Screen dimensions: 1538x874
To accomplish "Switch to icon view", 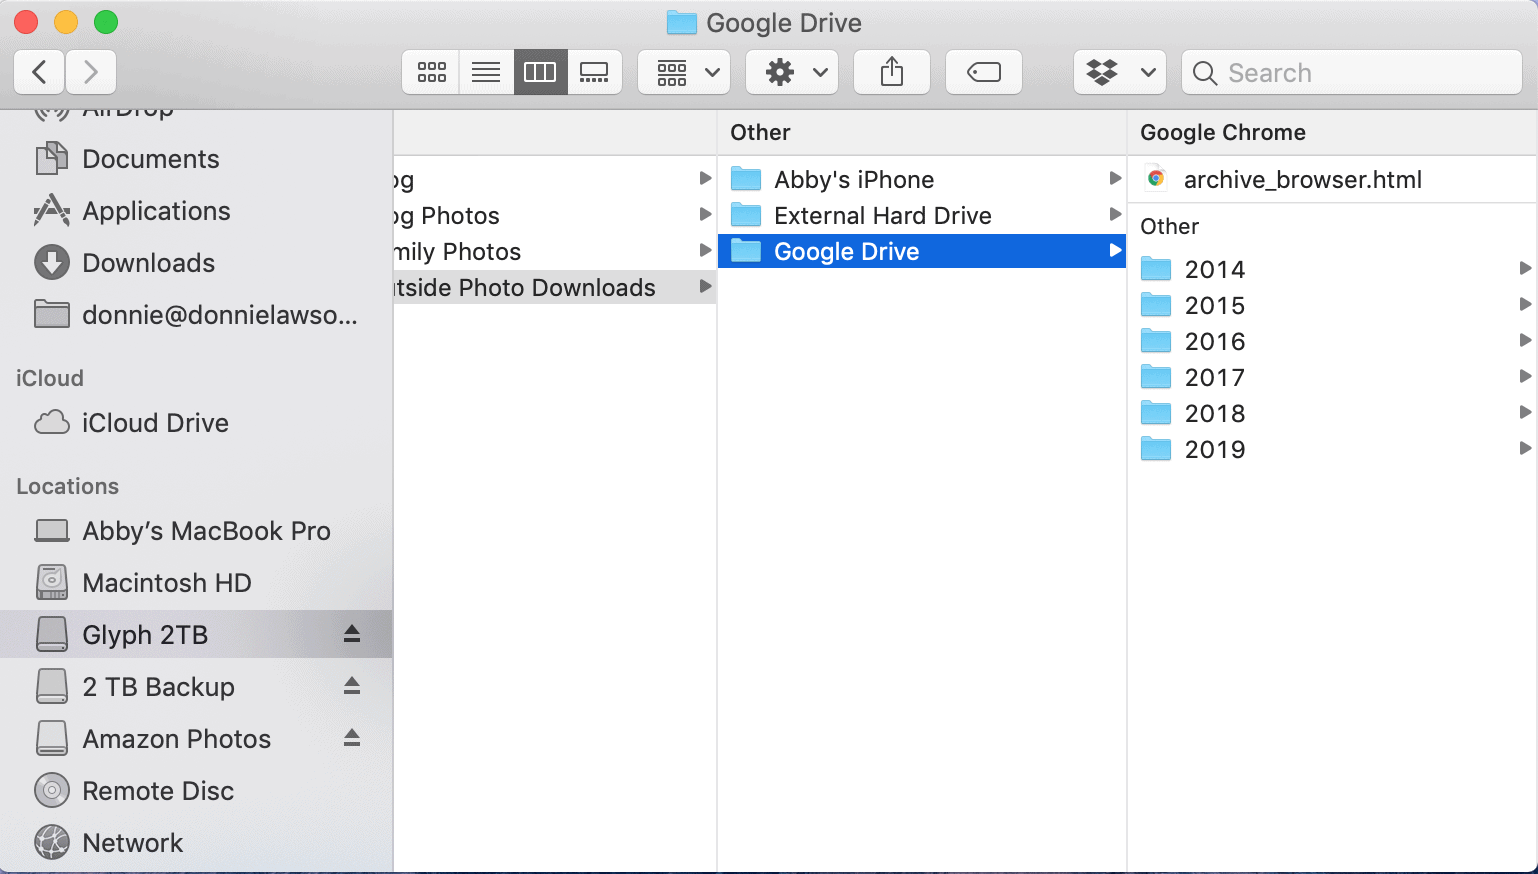I will 431,72.
